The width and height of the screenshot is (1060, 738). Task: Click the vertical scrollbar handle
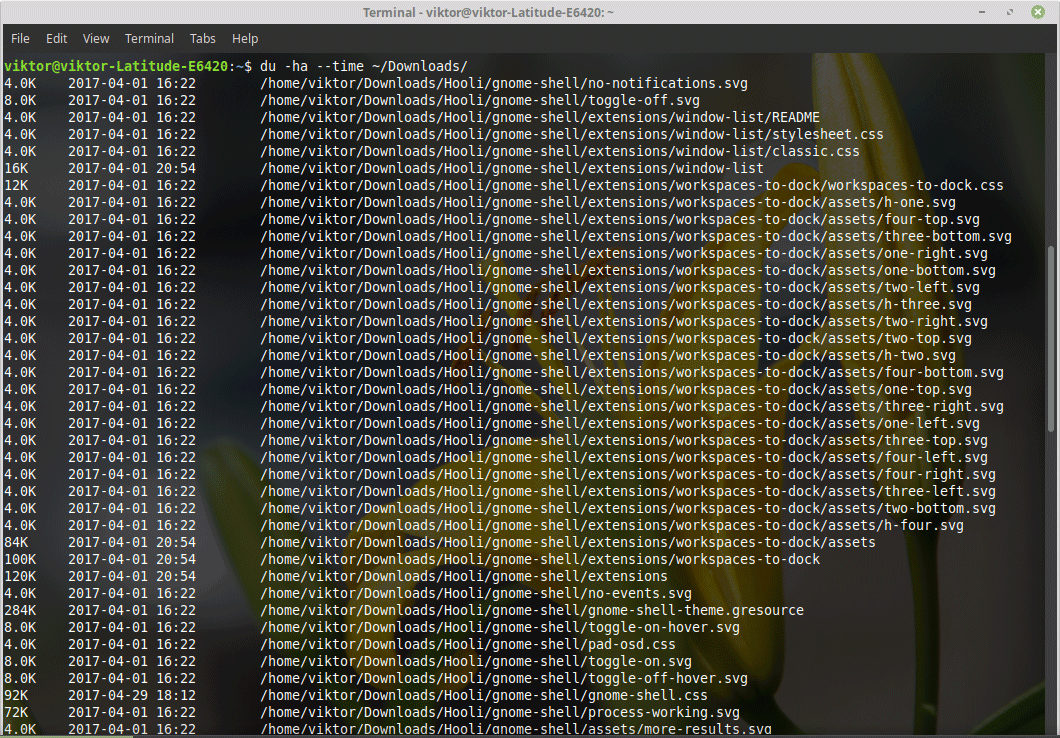(x=1051, y=338)
